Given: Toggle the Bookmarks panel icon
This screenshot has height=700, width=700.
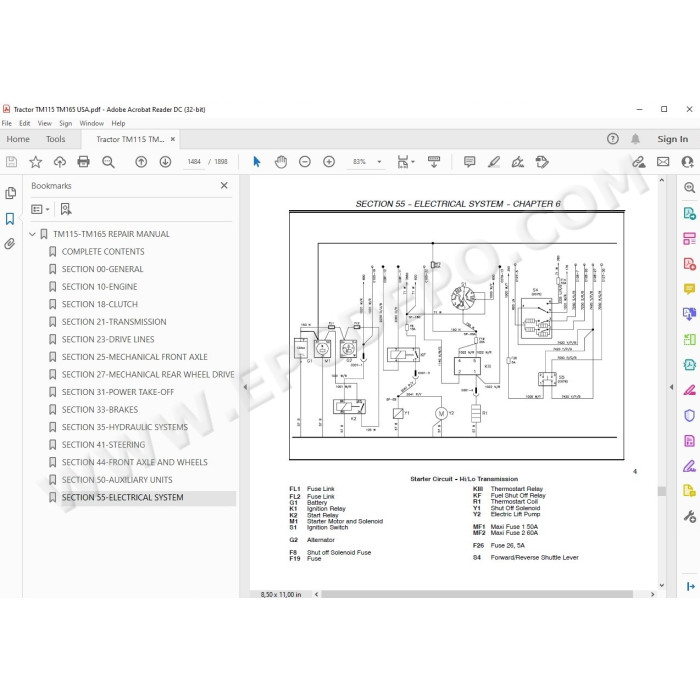Looking at the screenshot, I should [10, 218].
